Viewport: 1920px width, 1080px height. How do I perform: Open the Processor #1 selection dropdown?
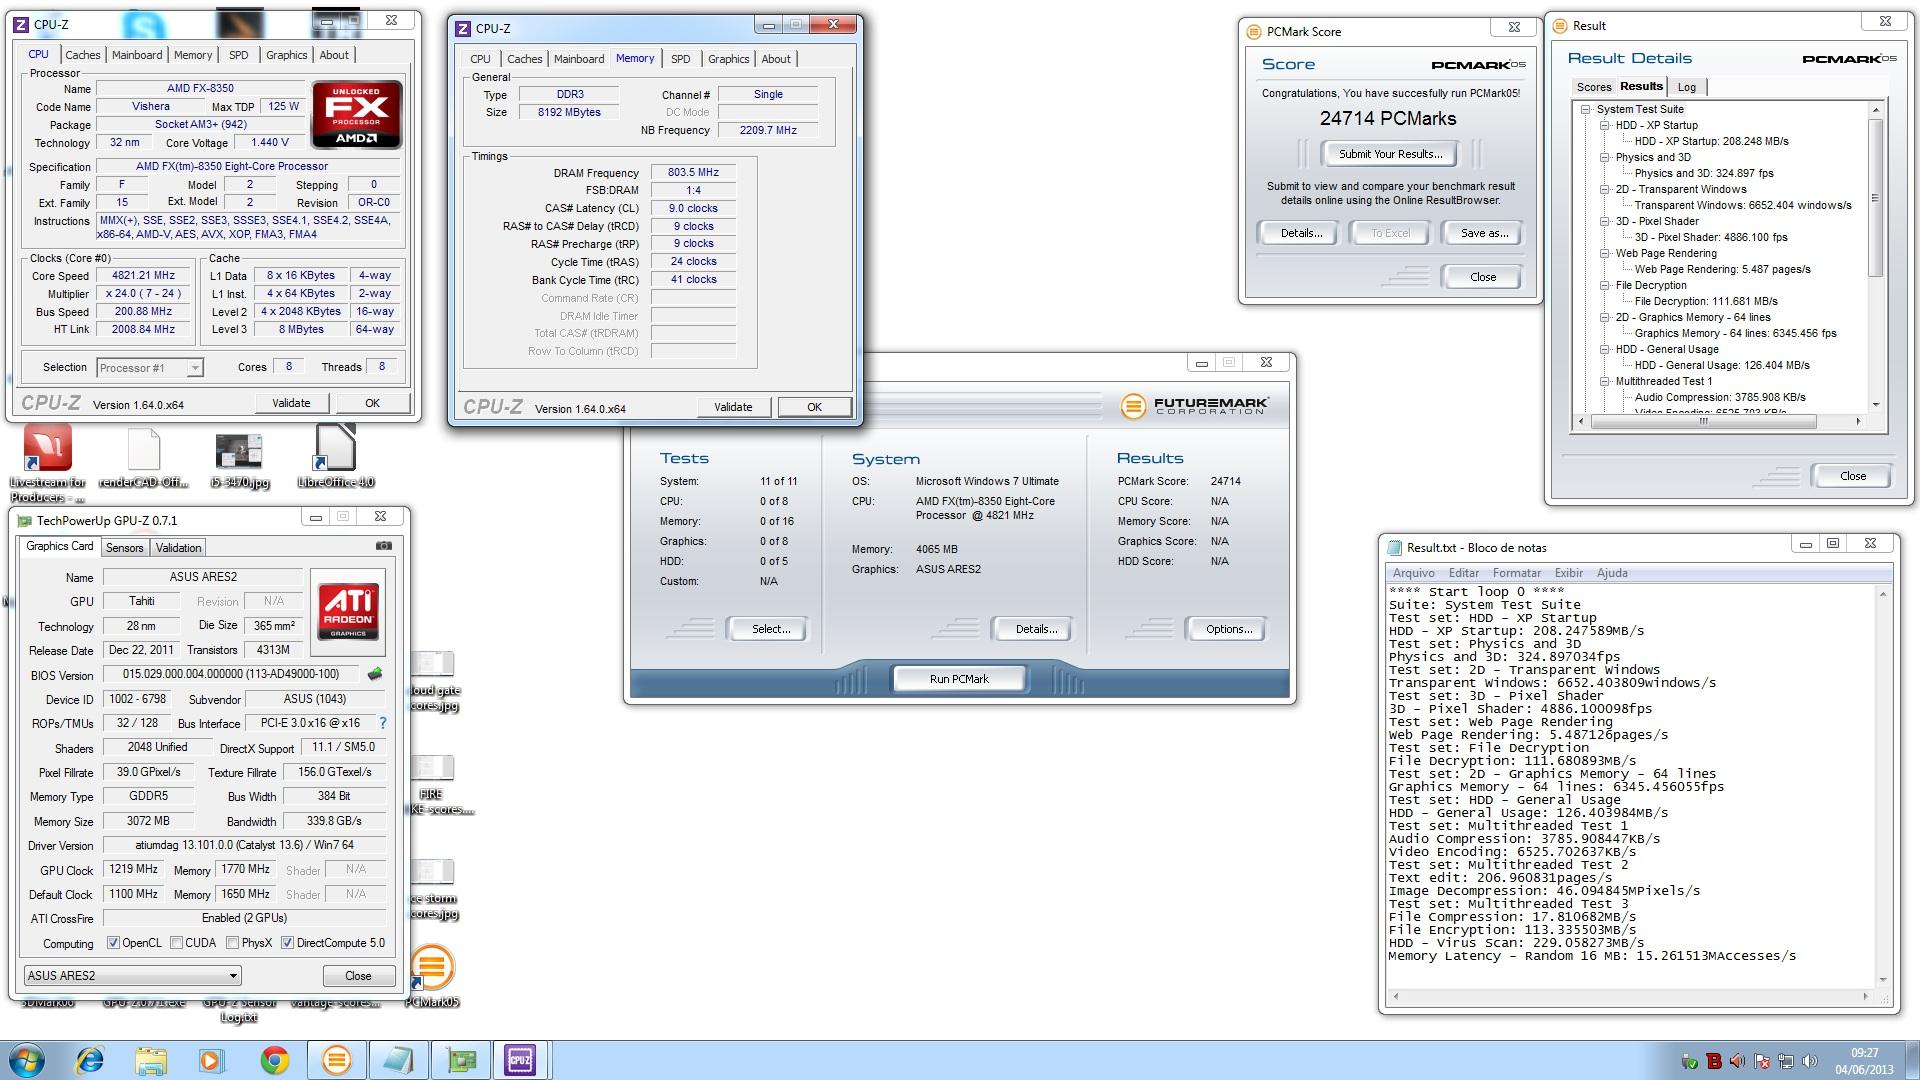(x=150, y=368)
